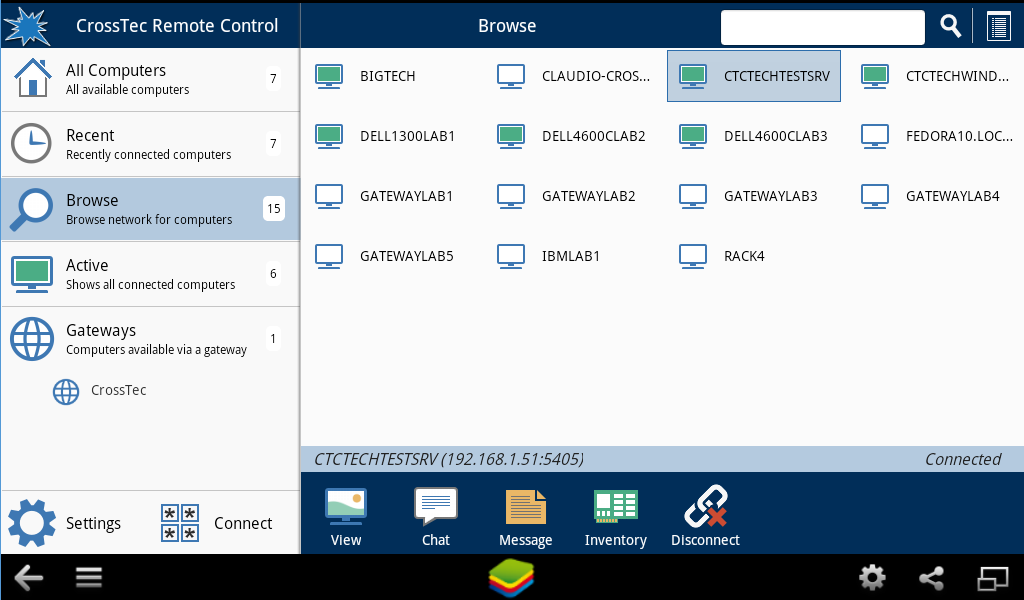1024x600 pixels.
Task: Go back with the bottom arrow
Action: tap(28, 578)
